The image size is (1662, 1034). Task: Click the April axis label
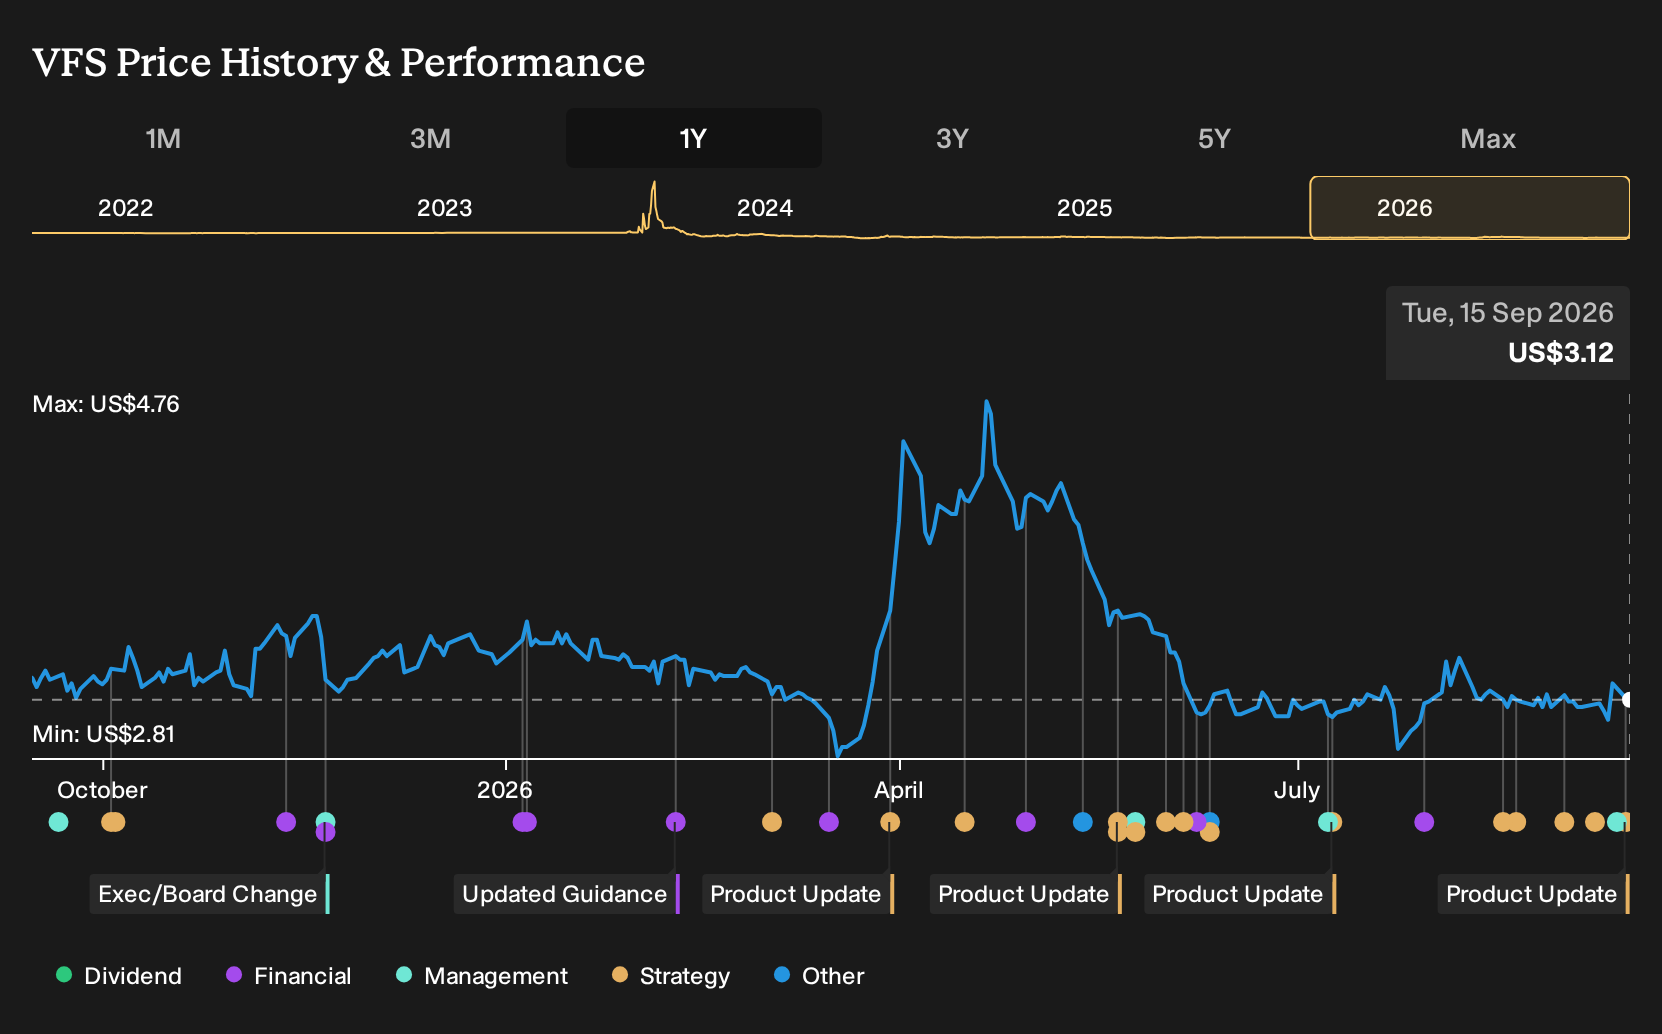tap(898, 790)
